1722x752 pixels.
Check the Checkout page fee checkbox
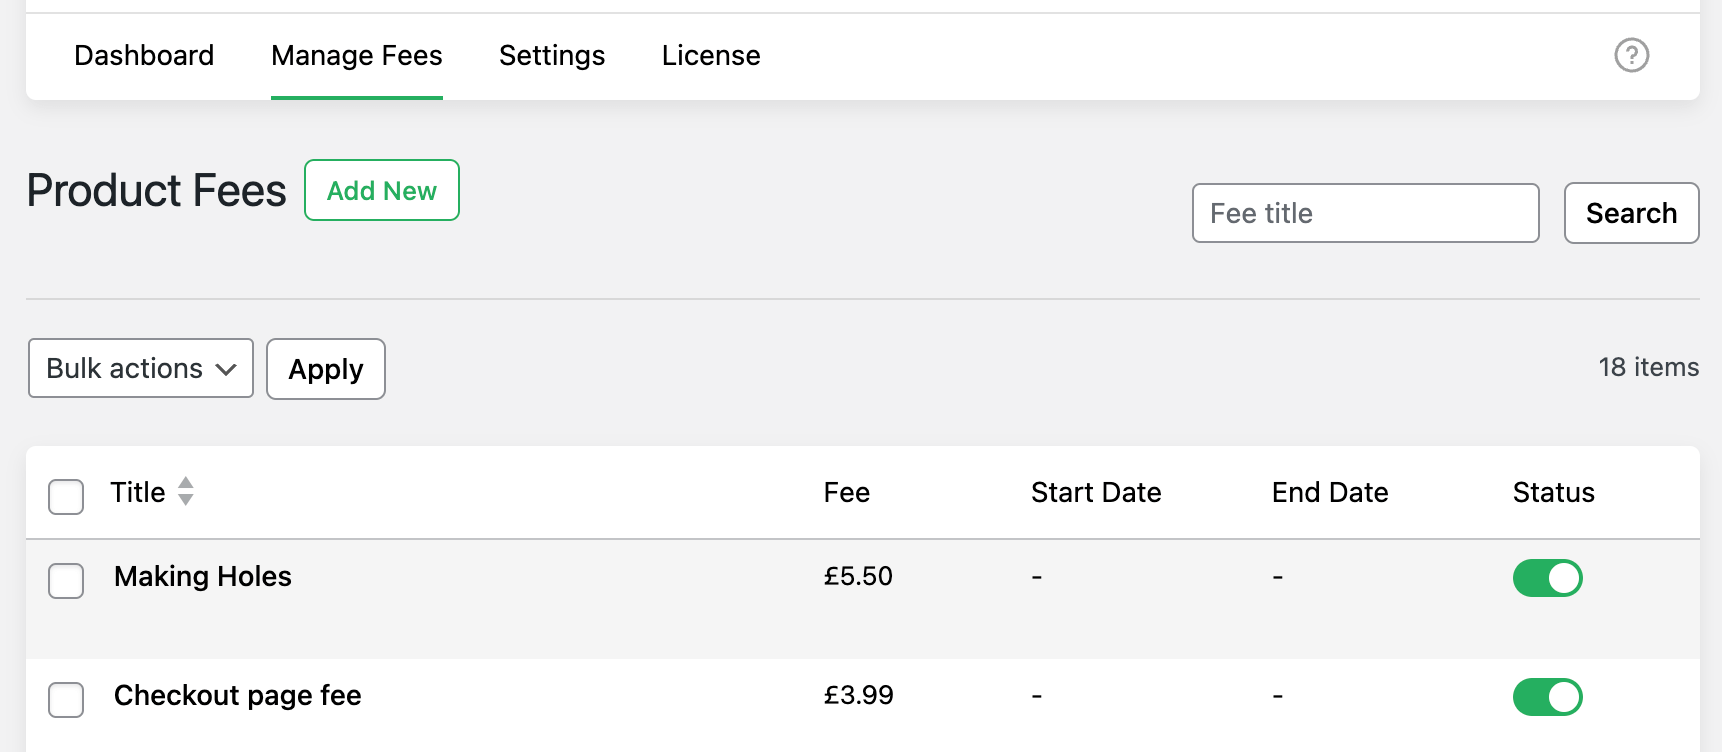66,700
